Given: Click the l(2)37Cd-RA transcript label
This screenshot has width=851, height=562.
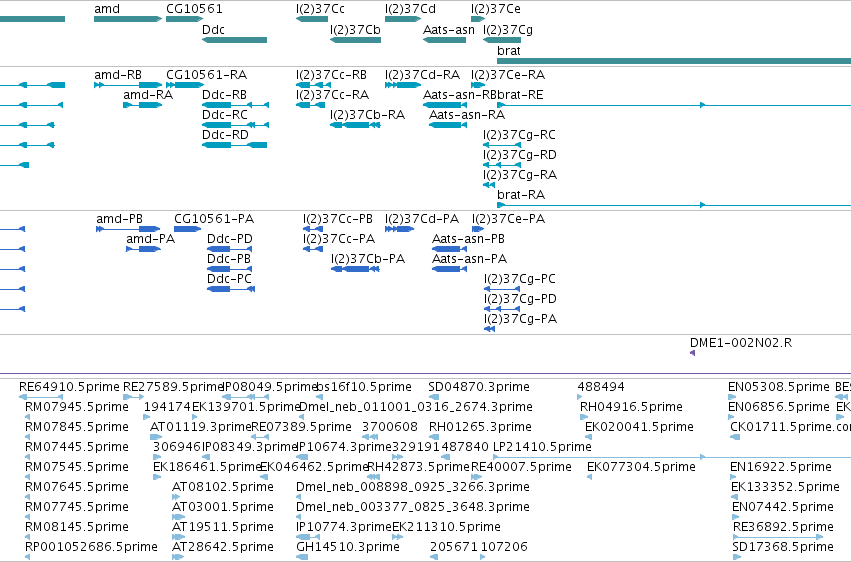Looking at the screenshot, I should (x=422, y=74).
